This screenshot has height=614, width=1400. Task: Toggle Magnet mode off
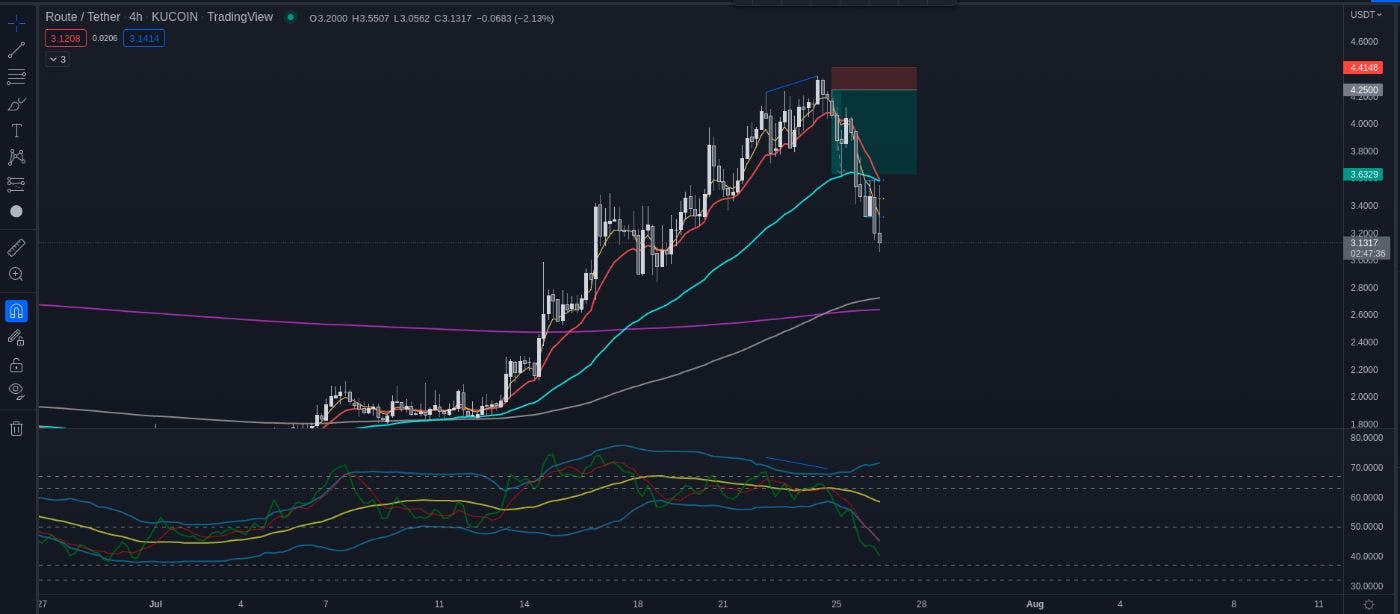click(16, 311)
